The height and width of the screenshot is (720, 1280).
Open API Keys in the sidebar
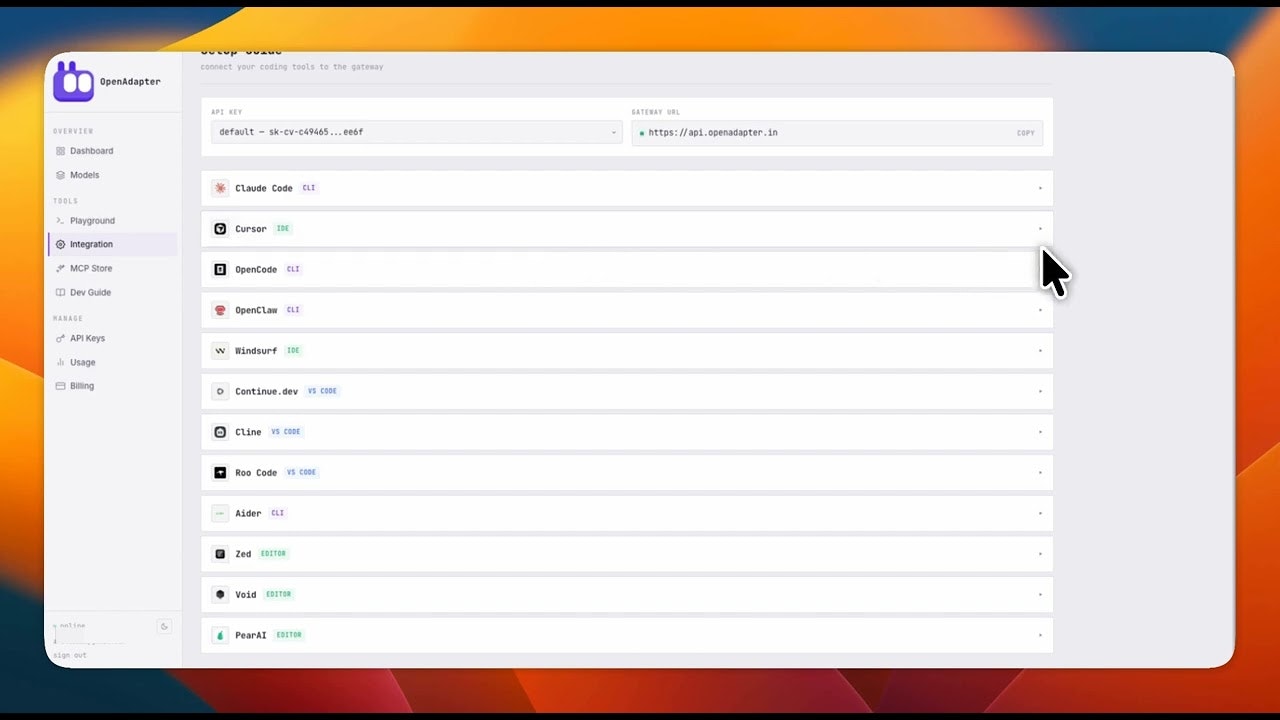[112, 338]
